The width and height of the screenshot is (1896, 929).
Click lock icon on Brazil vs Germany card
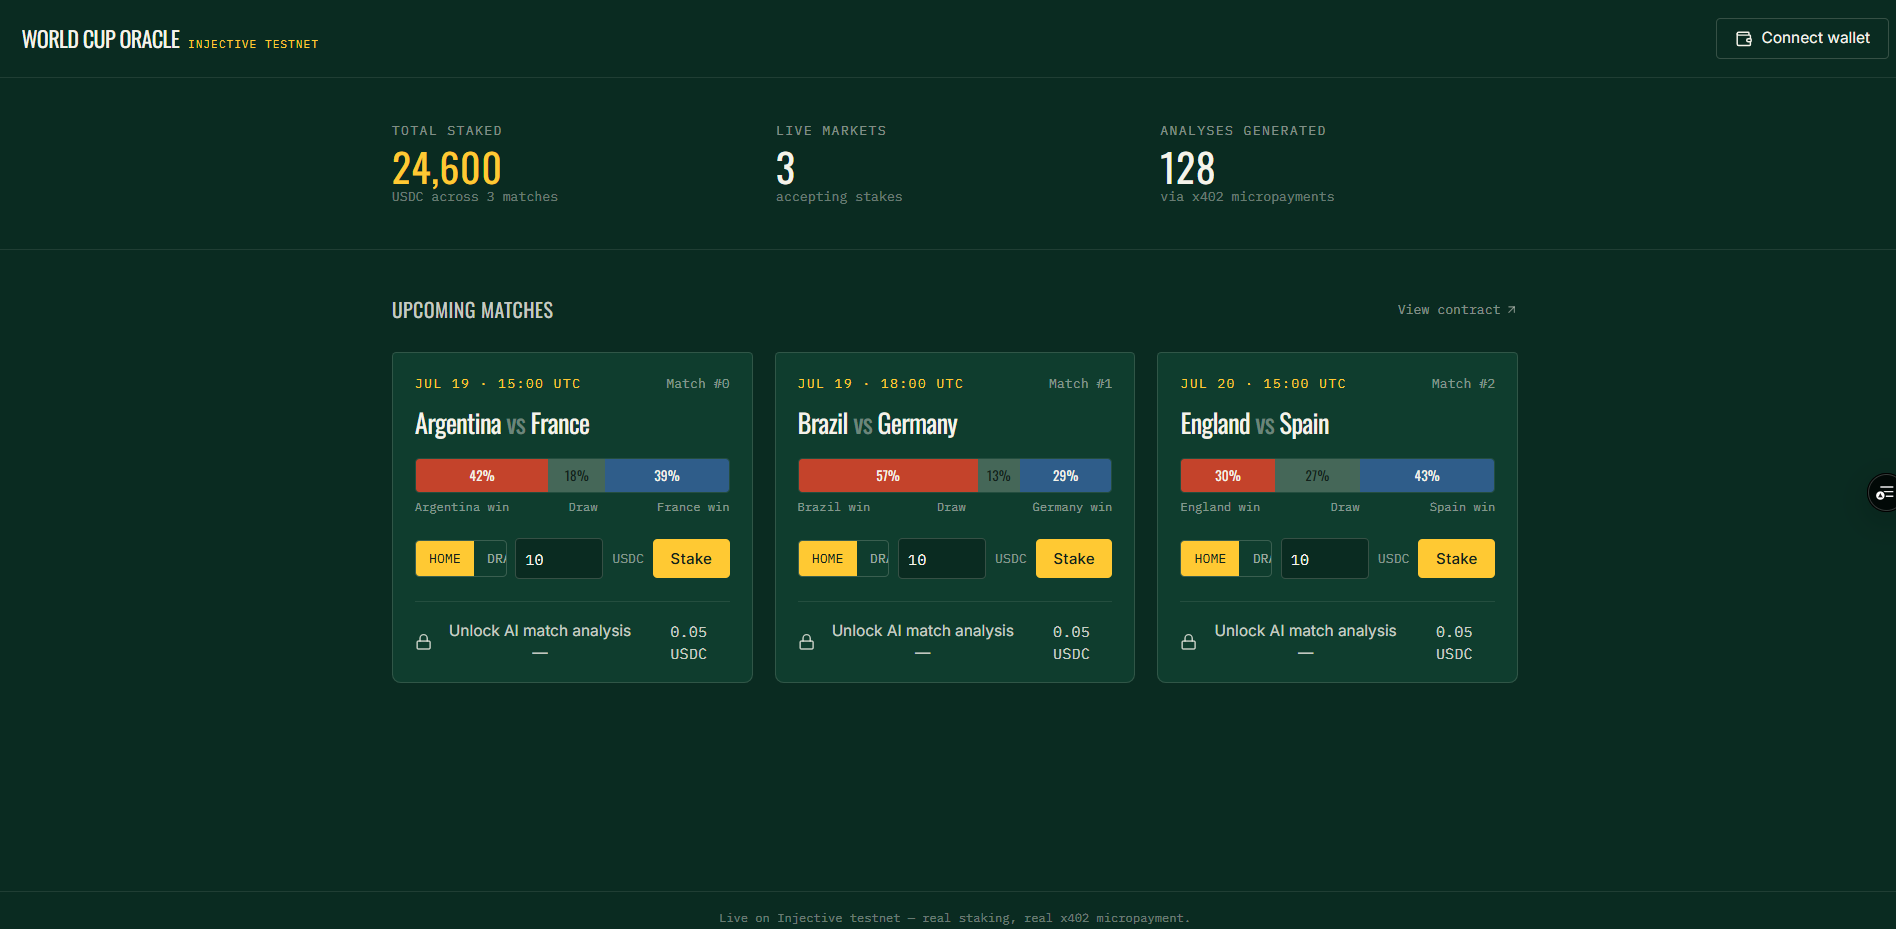(x=807, y=642)
